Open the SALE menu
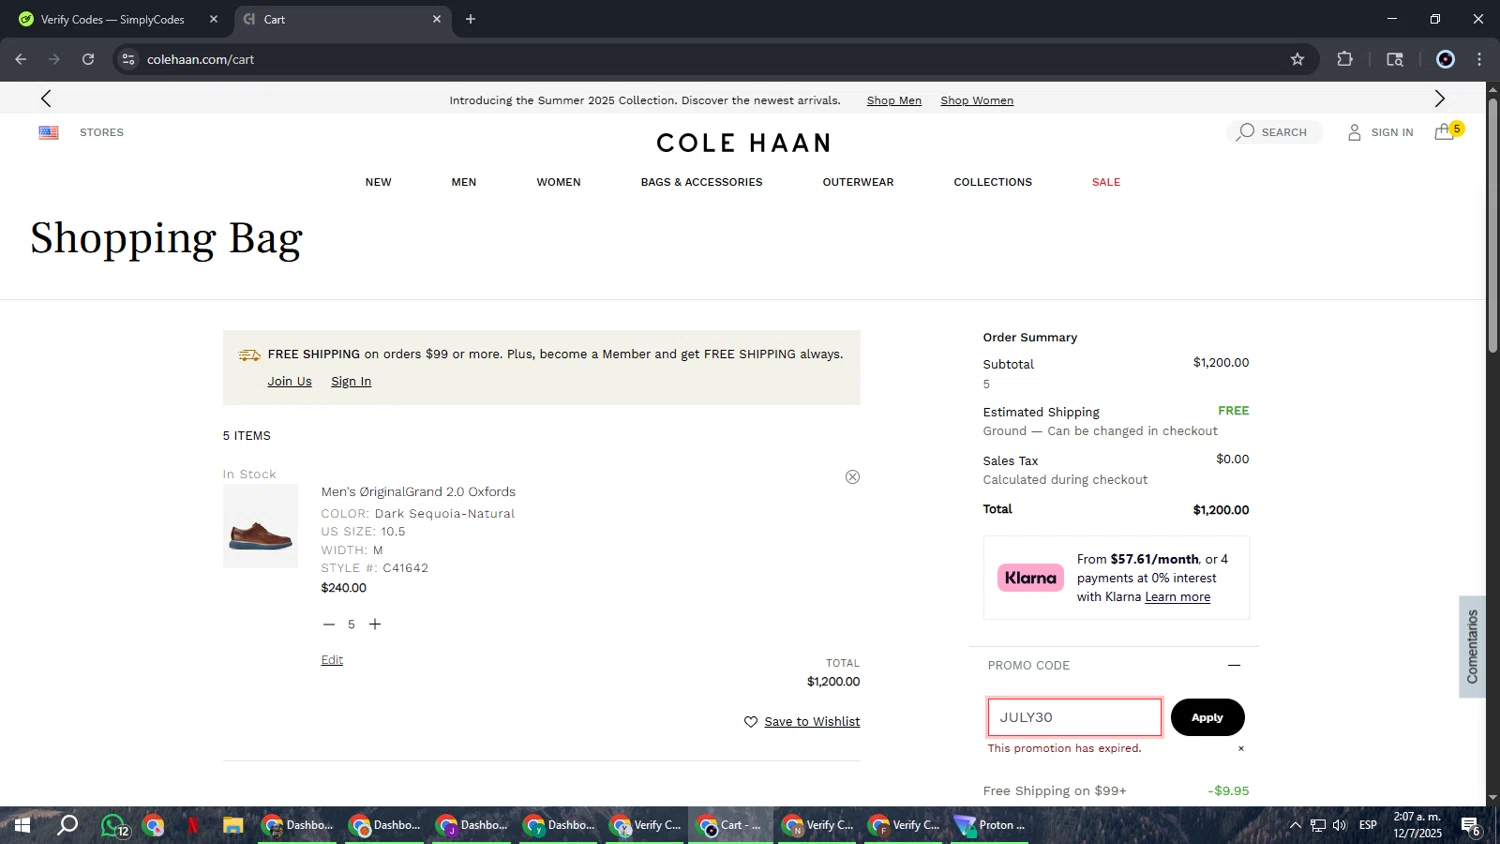Screen dimensions: 1500x844 pyautogui.click(x=1106, y=182)
